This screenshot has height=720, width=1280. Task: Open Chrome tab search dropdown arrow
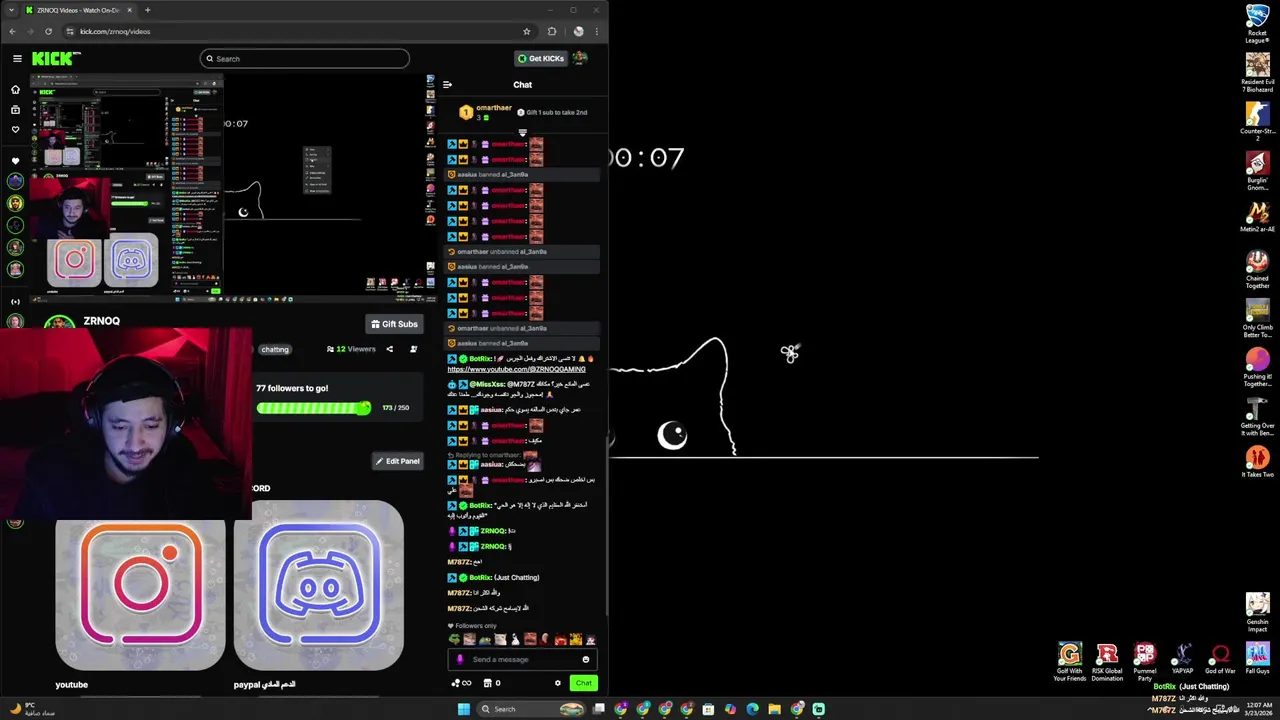coord(12,10)
